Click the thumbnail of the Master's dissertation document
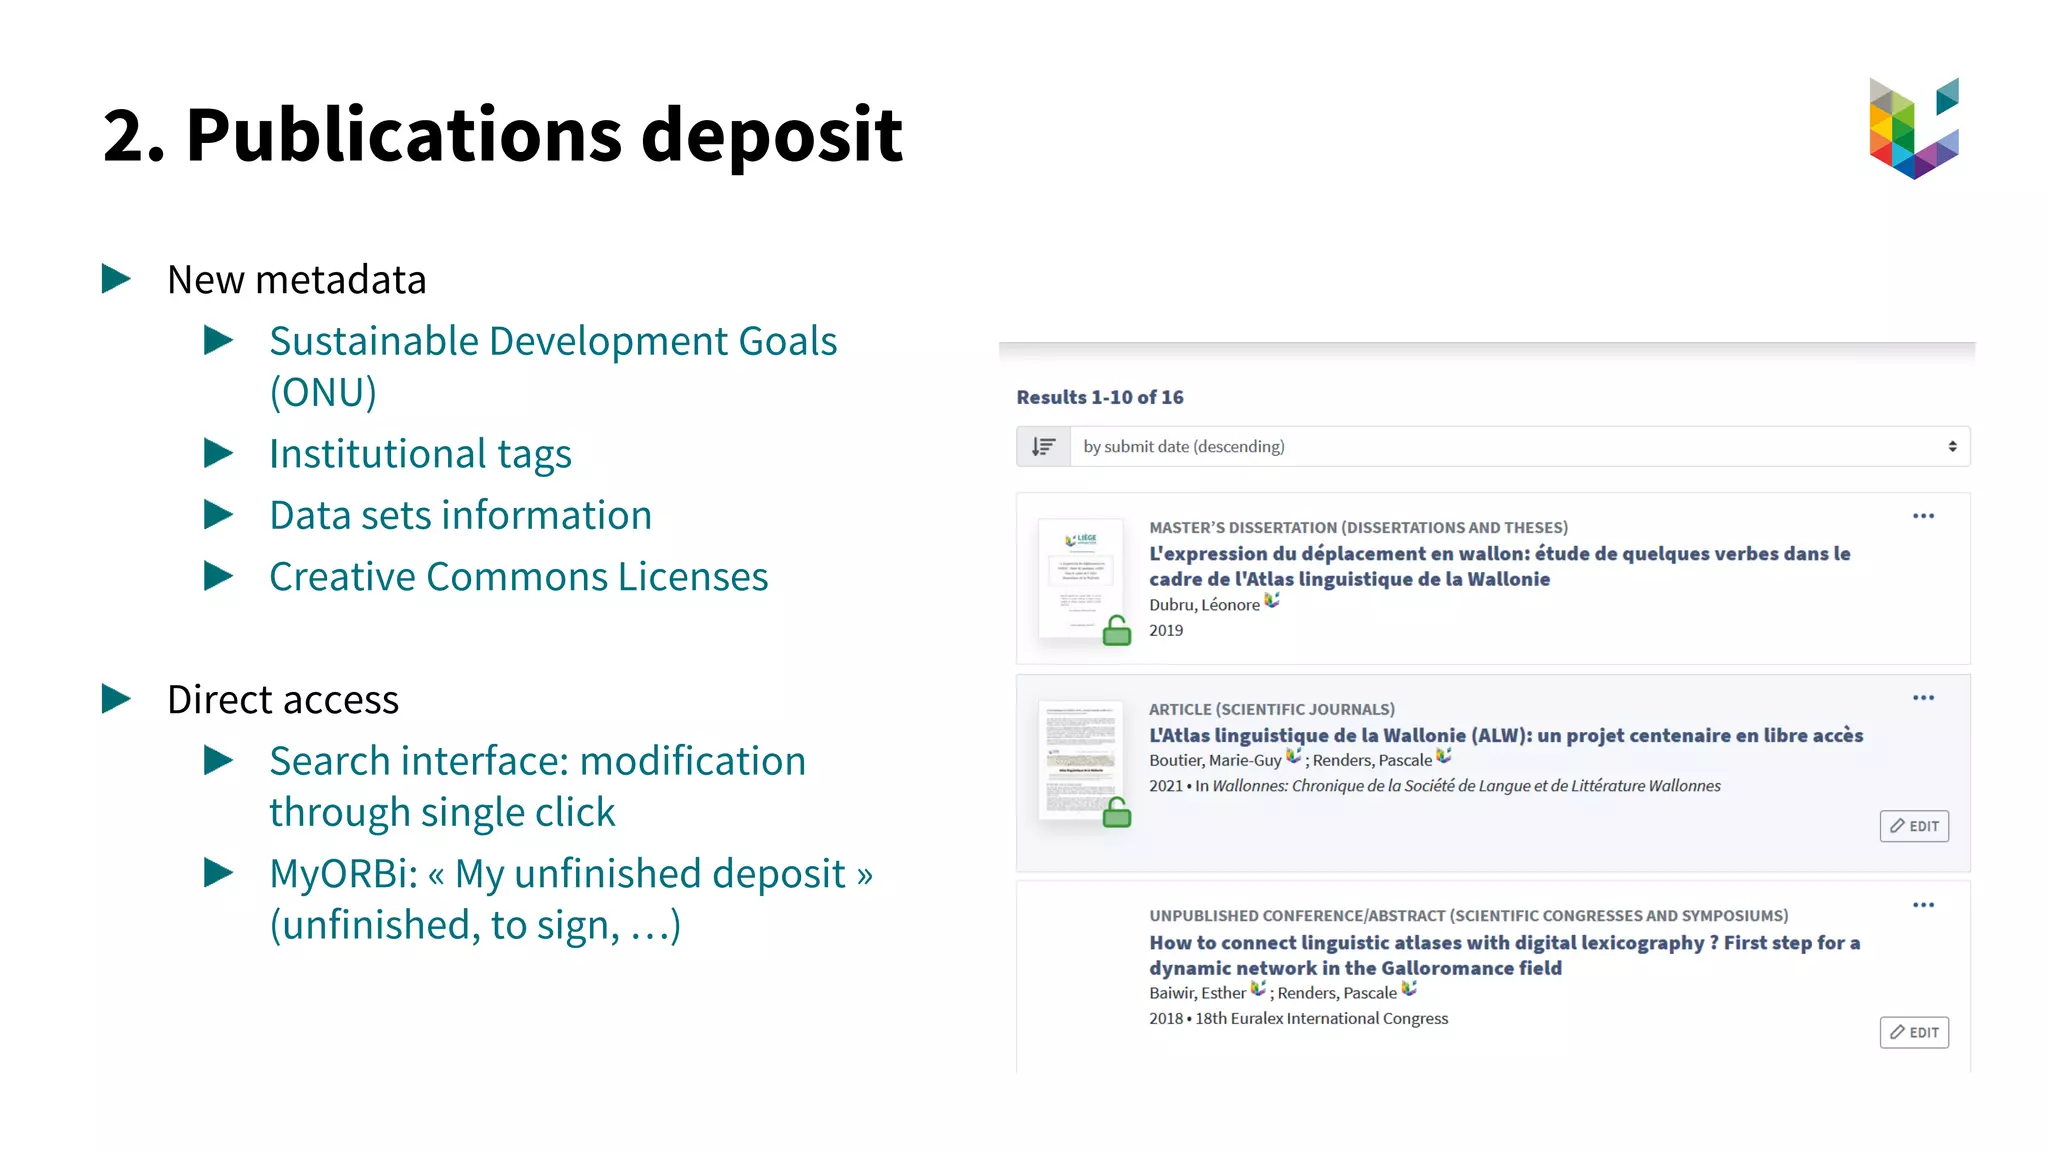This screenshot has height=1152, width=2048. pyautogui.click(x=1080, y=578)
